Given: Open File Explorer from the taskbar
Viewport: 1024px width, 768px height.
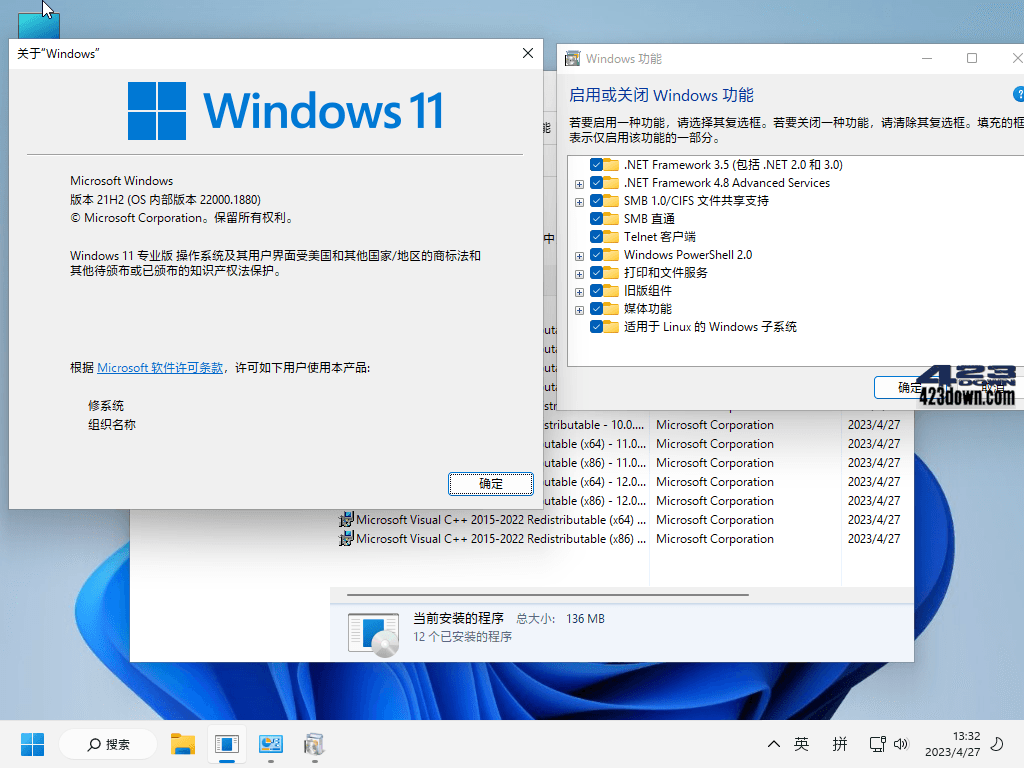Looking at the screenshot, I should pyautogui.click(x=183, y=744).
